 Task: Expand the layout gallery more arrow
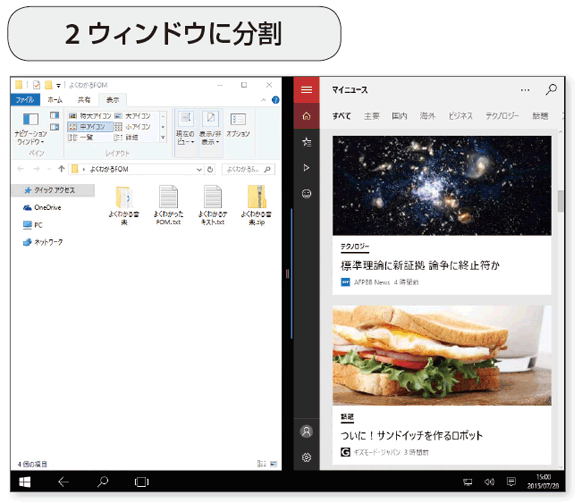[163, 138]
